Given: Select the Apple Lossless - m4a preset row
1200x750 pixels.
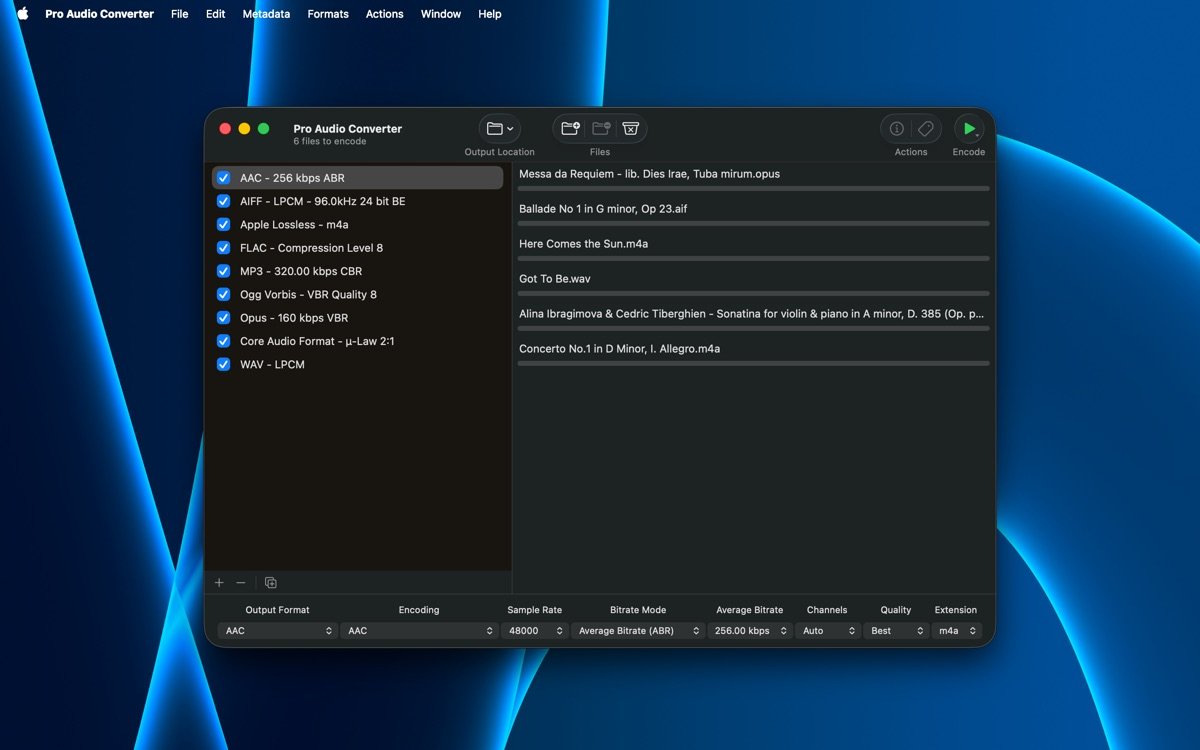Looking at the screenshot, I should [x=357, y=225].
